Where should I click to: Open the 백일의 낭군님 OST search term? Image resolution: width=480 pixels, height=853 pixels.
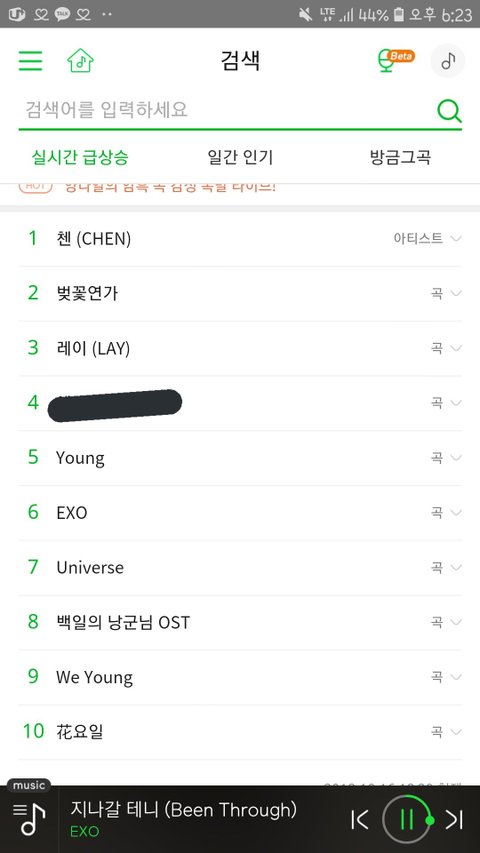coord(124,622)
